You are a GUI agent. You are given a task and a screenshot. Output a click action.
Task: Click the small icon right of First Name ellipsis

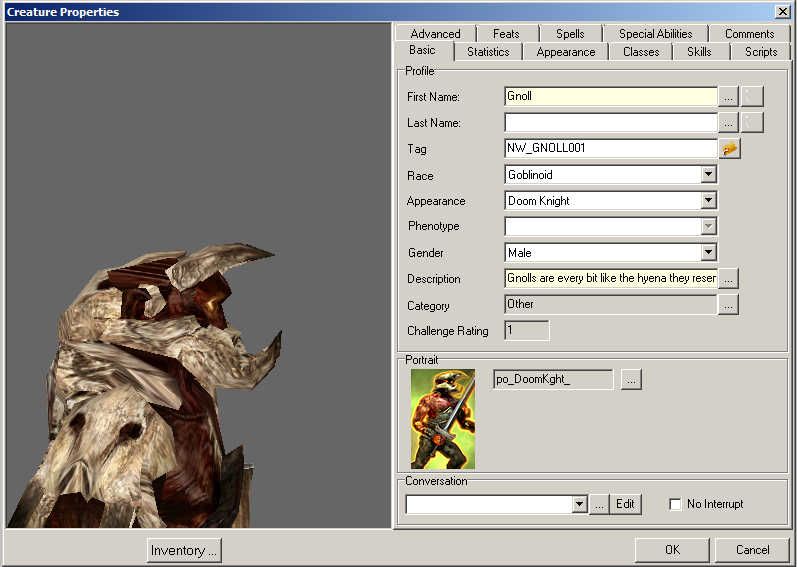click(x=753, y=96)
